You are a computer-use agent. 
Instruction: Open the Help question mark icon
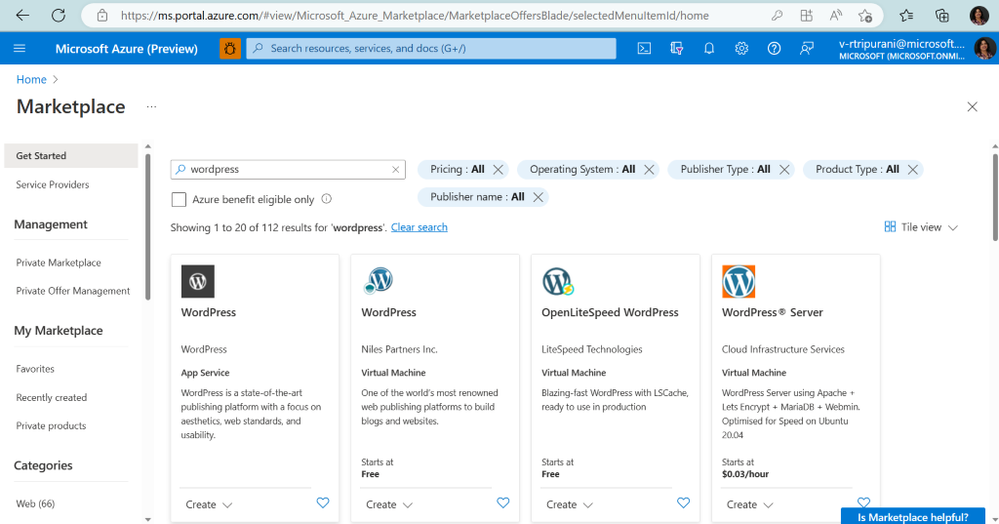(x=774, y=48)
